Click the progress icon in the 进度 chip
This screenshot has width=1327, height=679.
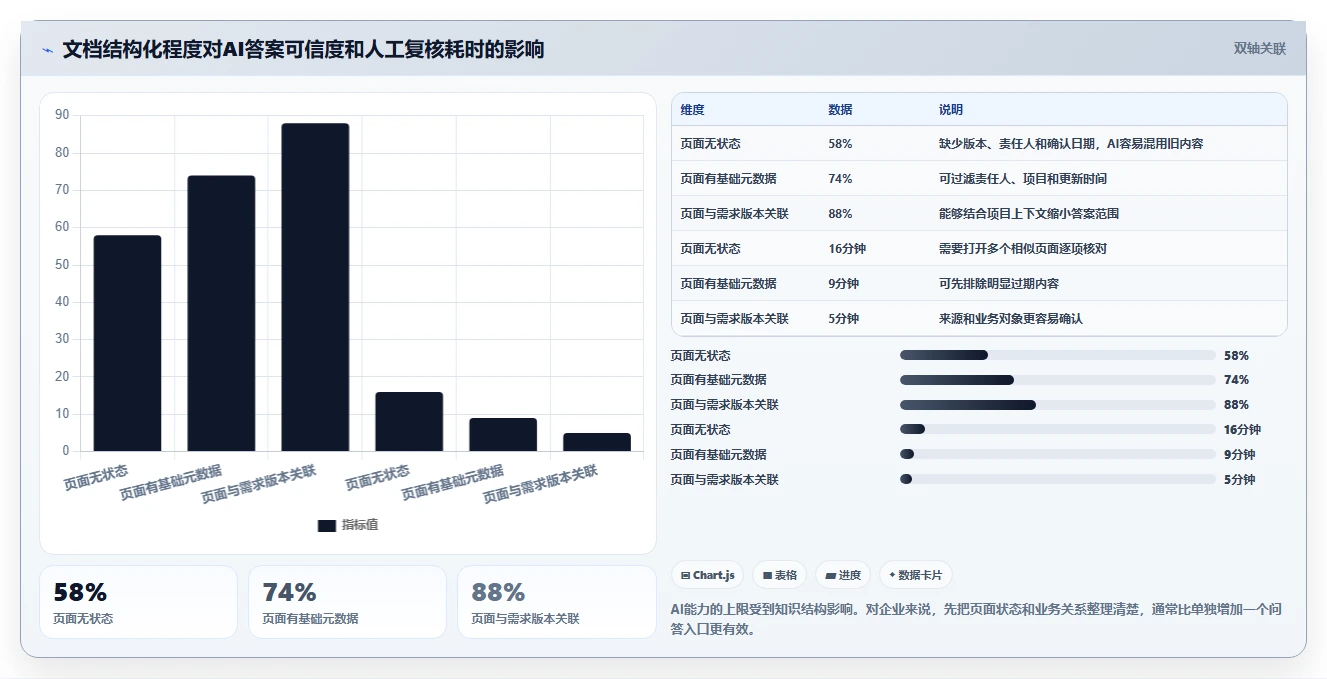(830, 576)
